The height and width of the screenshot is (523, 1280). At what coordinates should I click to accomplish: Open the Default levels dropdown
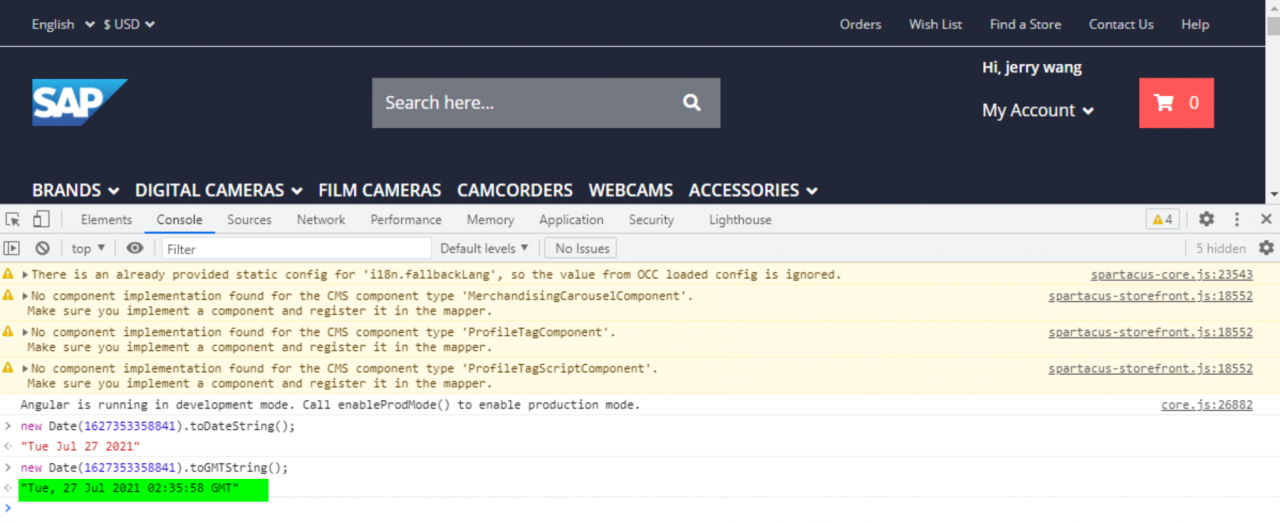(x=484, y=248)
